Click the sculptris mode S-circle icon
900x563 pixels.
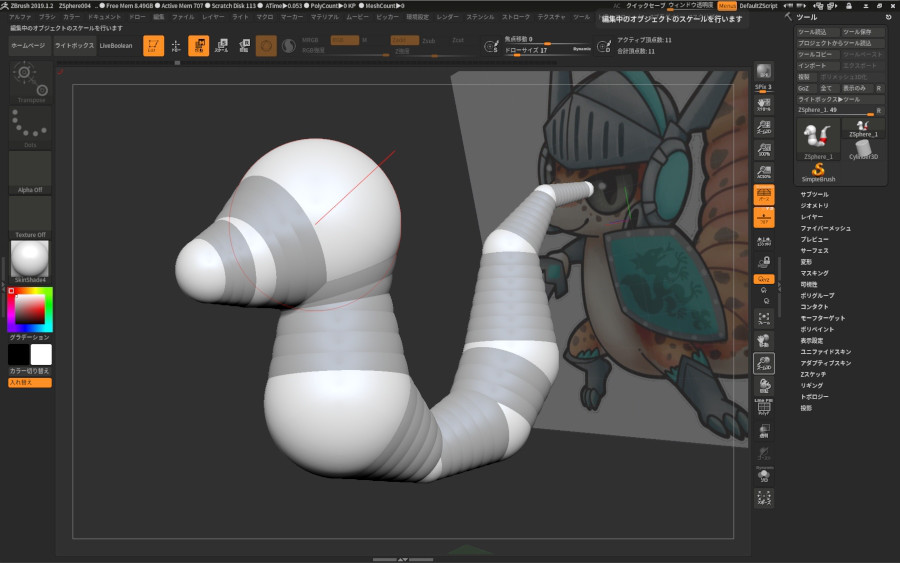pos(289,46)
